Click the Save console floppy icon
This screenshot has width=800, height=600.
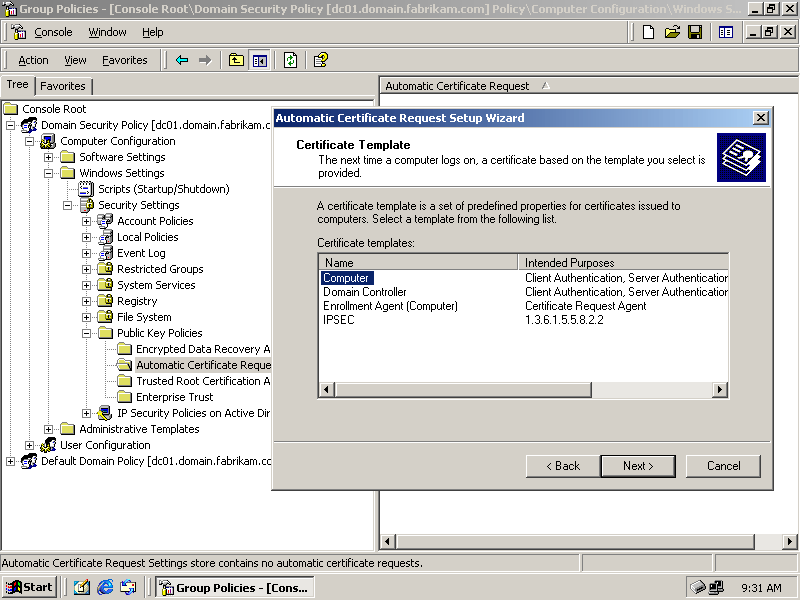694,32
